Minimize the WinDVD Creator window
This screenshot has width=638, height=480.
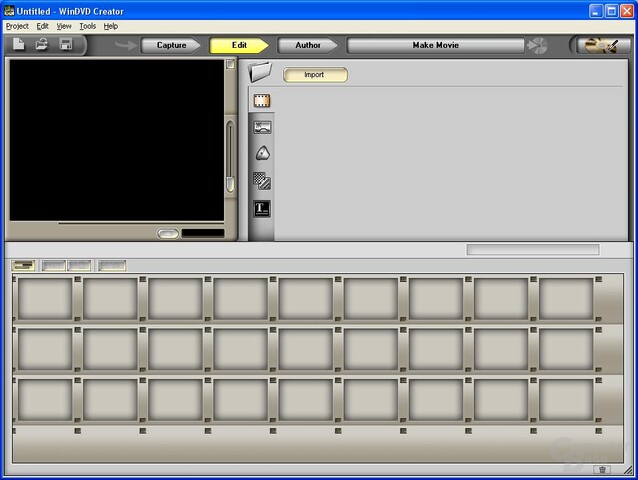(x=596, y=11)
